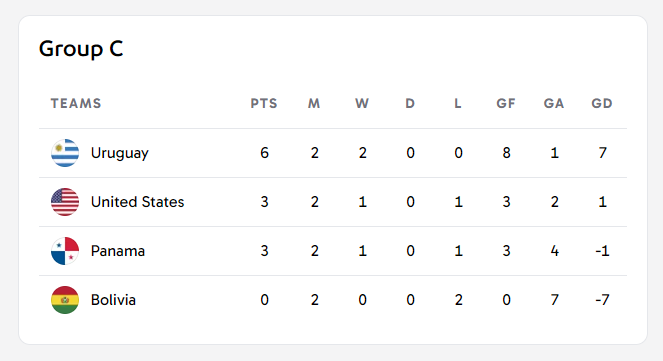
Task: Click the GF column header
Action: [506, 104]
